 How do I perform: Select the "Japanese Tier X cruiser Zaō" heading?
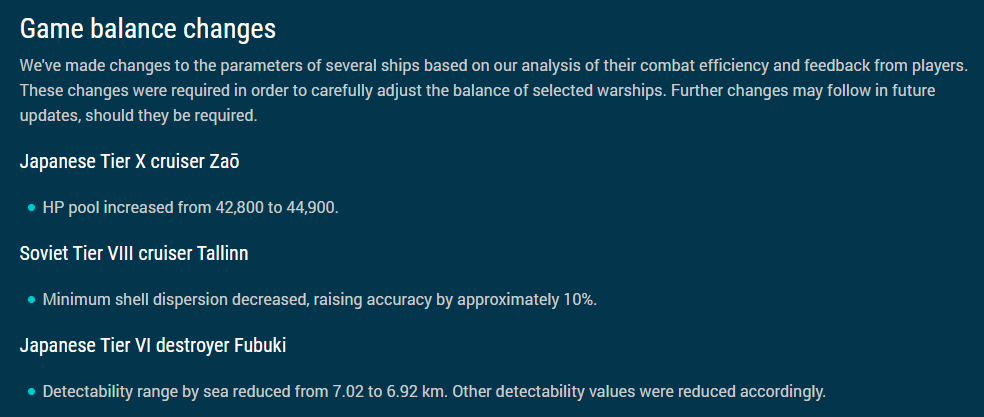point(129,162)
